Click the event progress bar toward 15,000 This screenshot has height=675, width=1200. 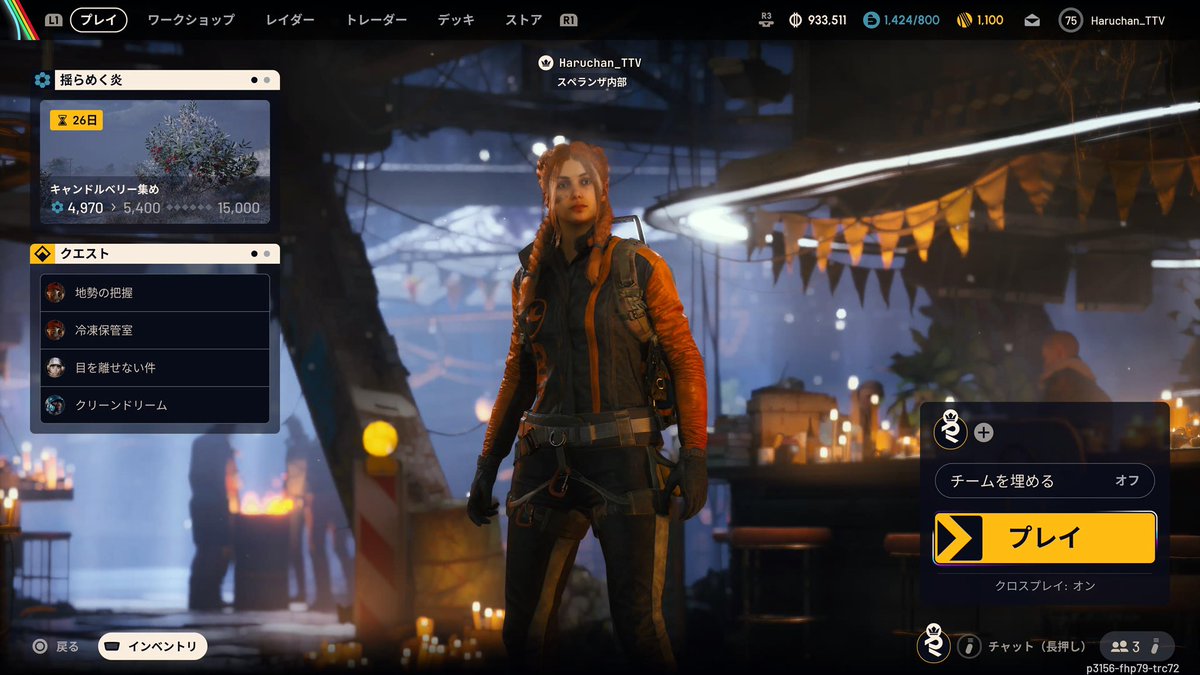tap(190, 208)
